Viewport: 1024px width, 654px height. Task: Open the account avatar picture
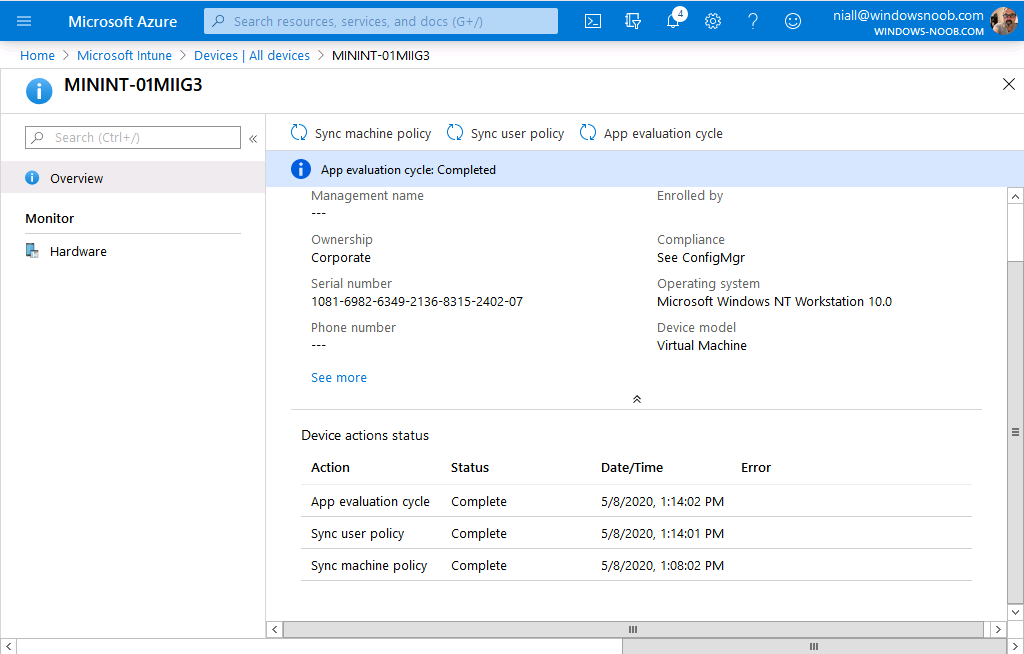click(x=1004, y=21)
